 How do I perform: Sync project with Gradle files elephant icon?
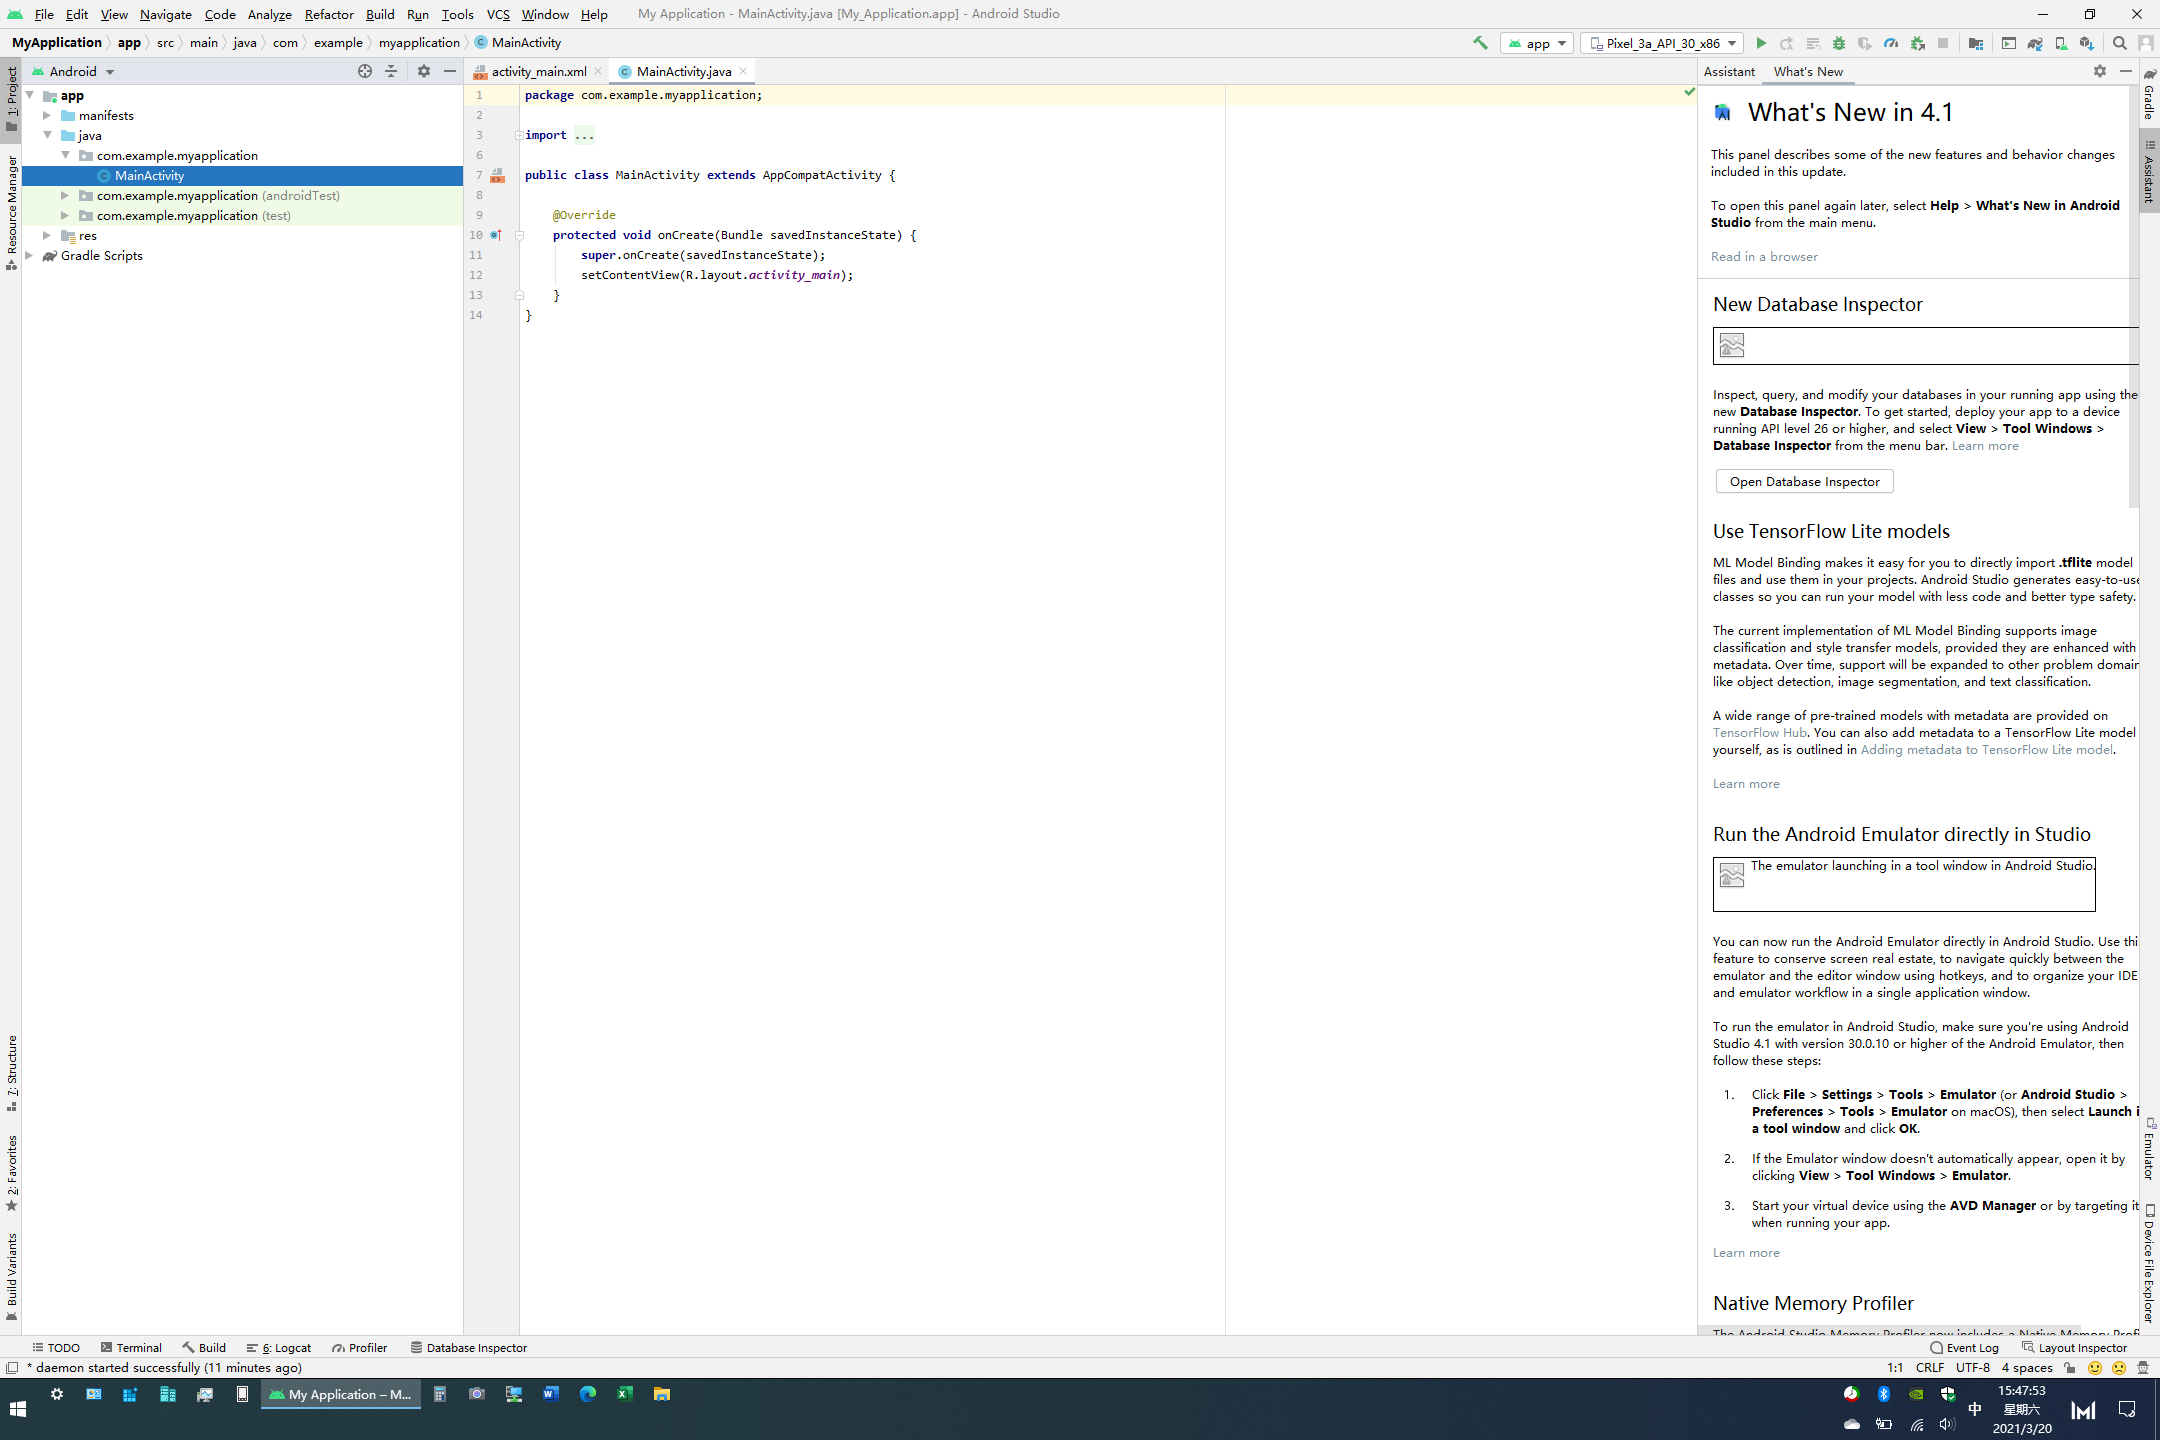click(x=2035, y=43)
